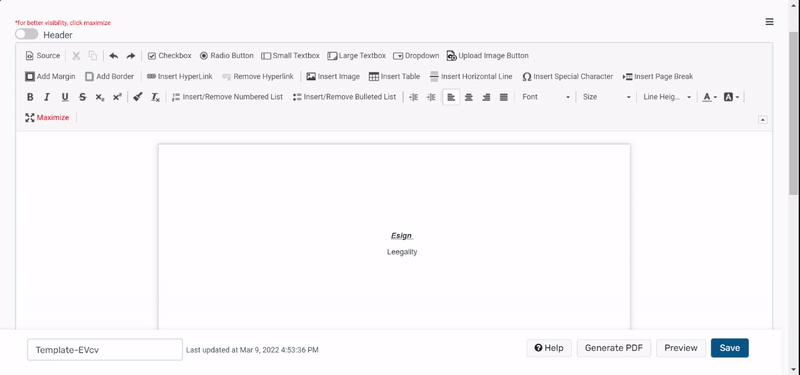This screenshot has height=375, width=800.
Task: Click the Copy Formatting paintbrush icon
Action: tap(137, 97)
